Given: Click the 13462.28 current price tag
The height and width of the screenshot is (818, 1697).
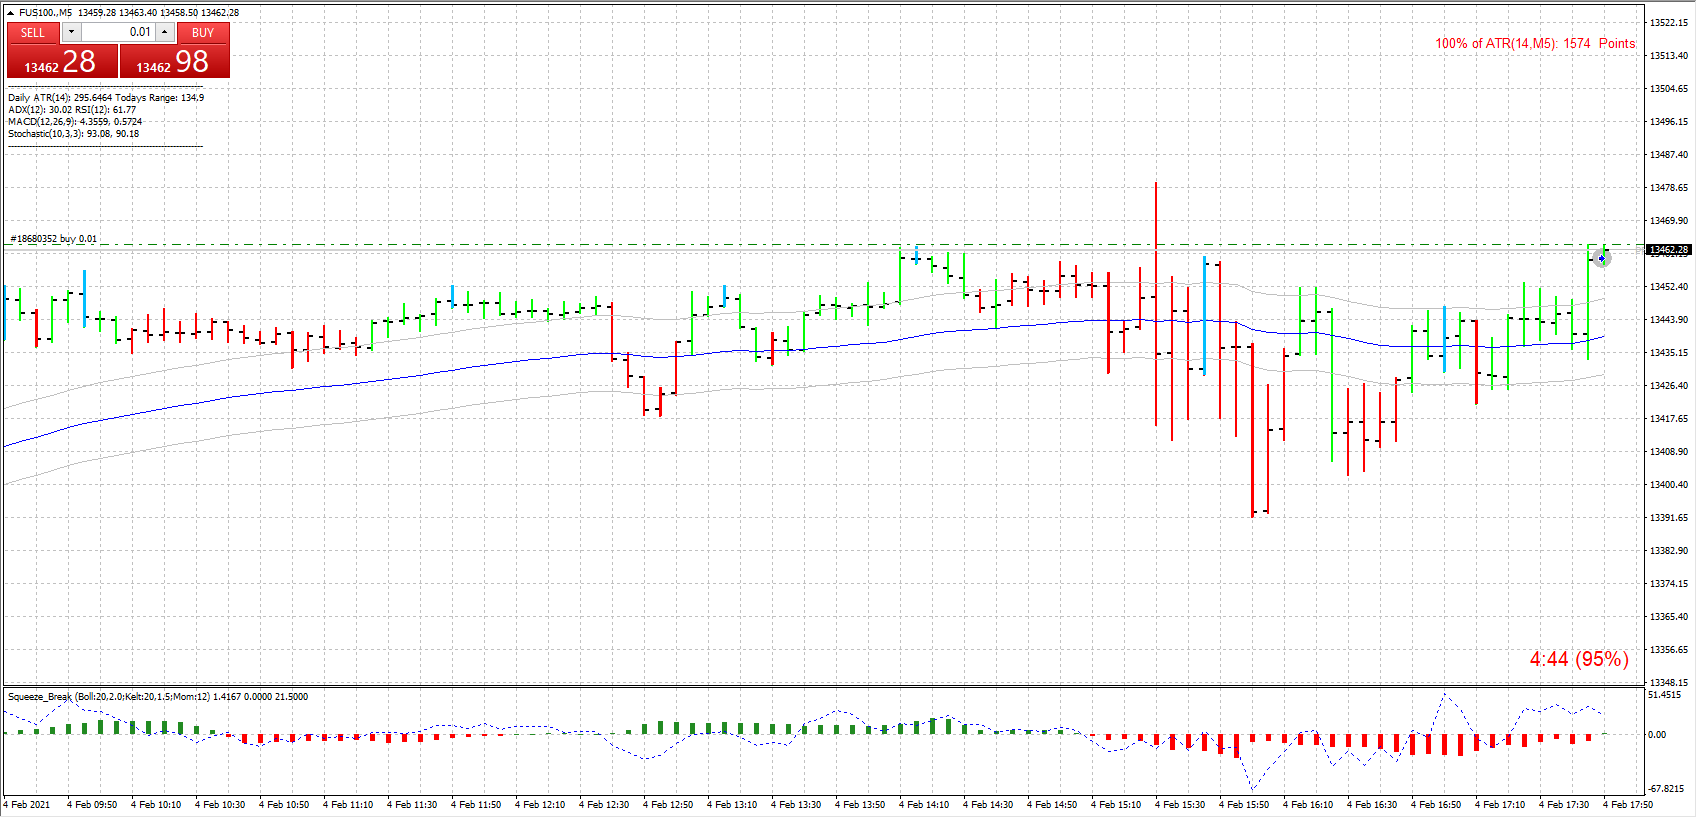Looking at the screenshot, I should pyautogui.click(x=1668, y=250).
